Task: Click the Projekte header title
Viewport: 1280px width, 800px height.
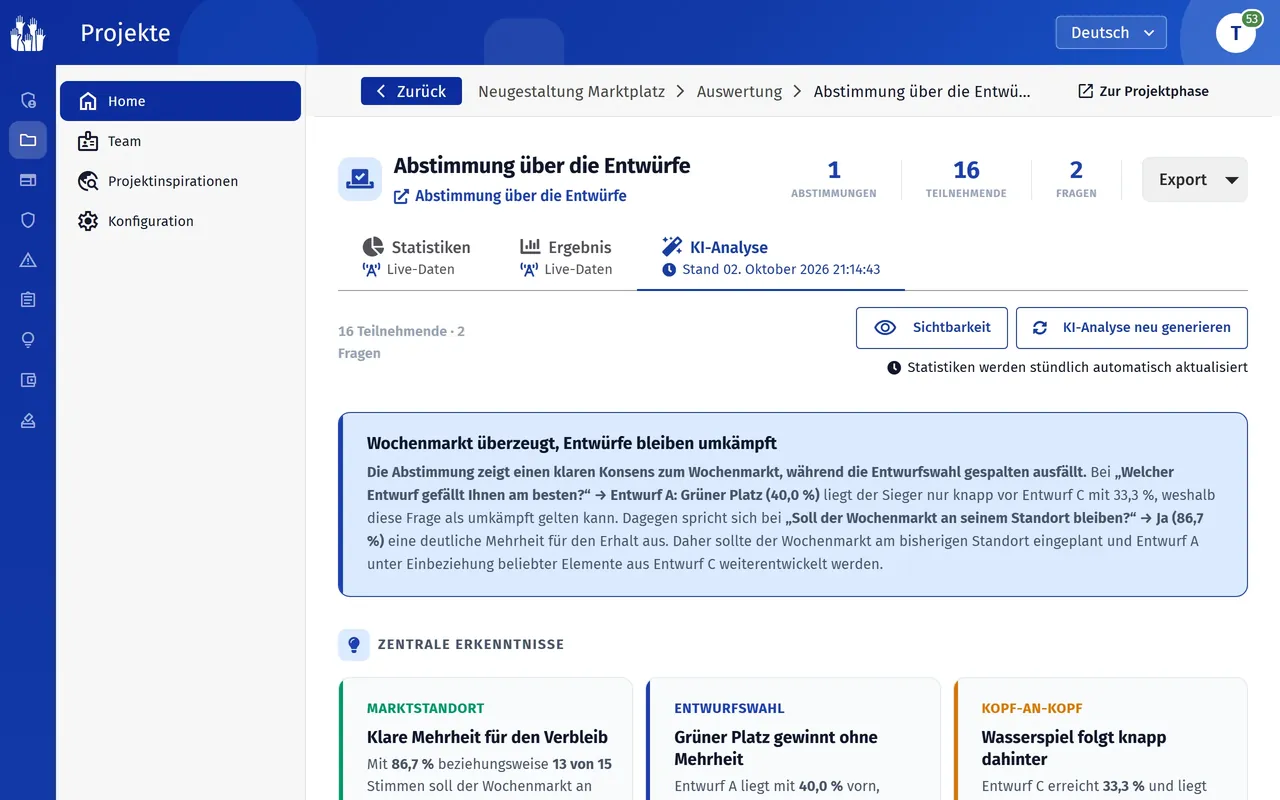Action: click(x=125, y=33)
